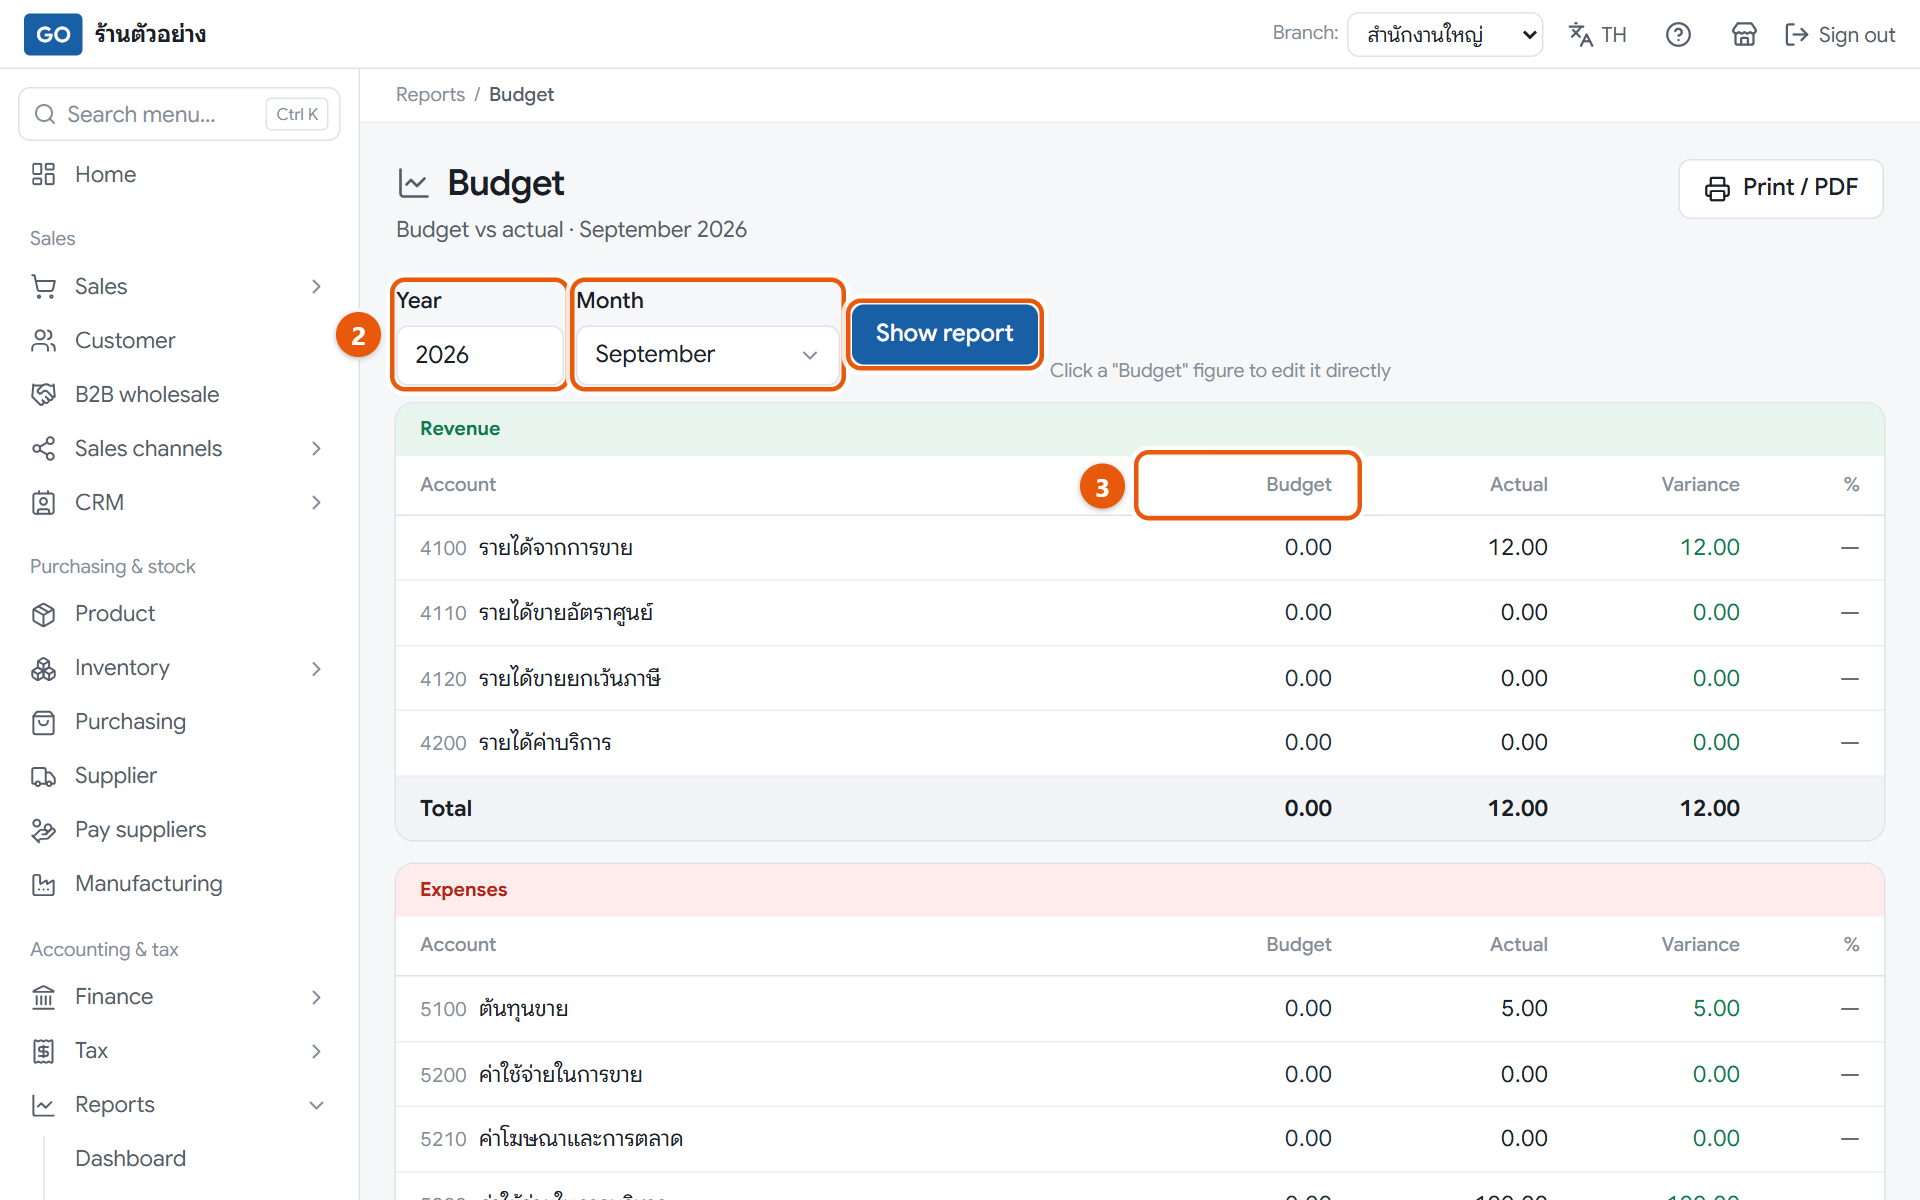Click the Purchasing bag icon
This screenshot has height=1200, width=1920.
coord(43,722)
